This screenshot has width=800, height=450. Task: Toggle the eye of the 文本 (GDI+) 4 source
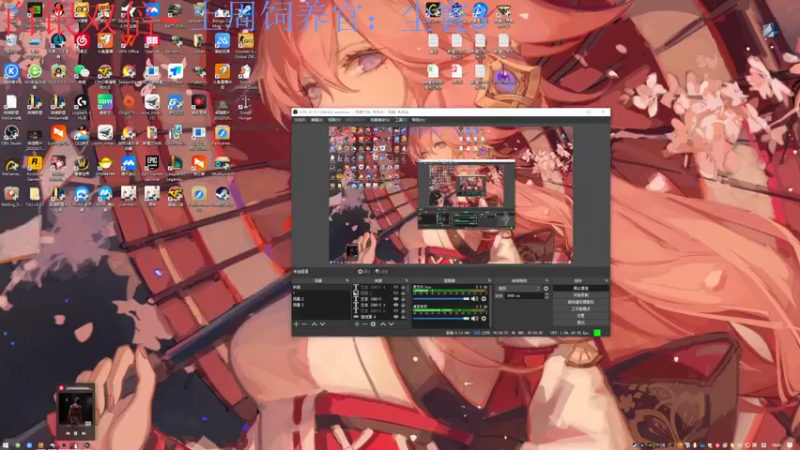(x=396, y=287)
